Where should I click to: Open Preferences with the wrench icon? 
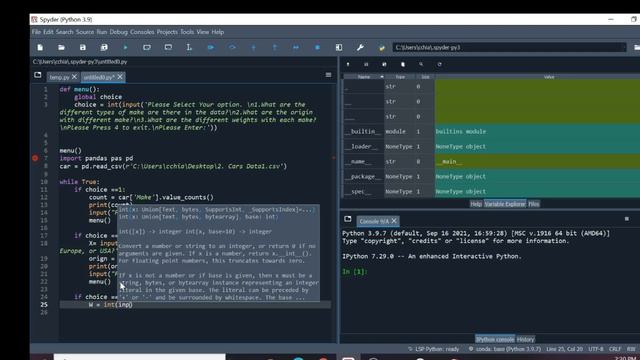(x=360, y=47)
